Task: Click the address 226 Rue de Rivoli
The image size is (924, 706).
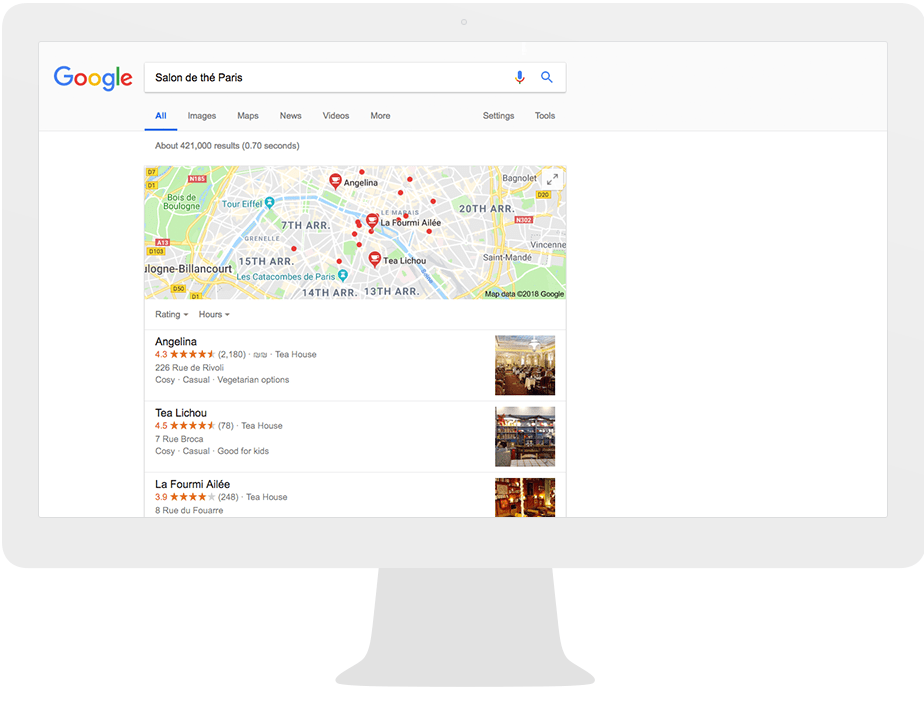Action: click(x=189, y=367)
